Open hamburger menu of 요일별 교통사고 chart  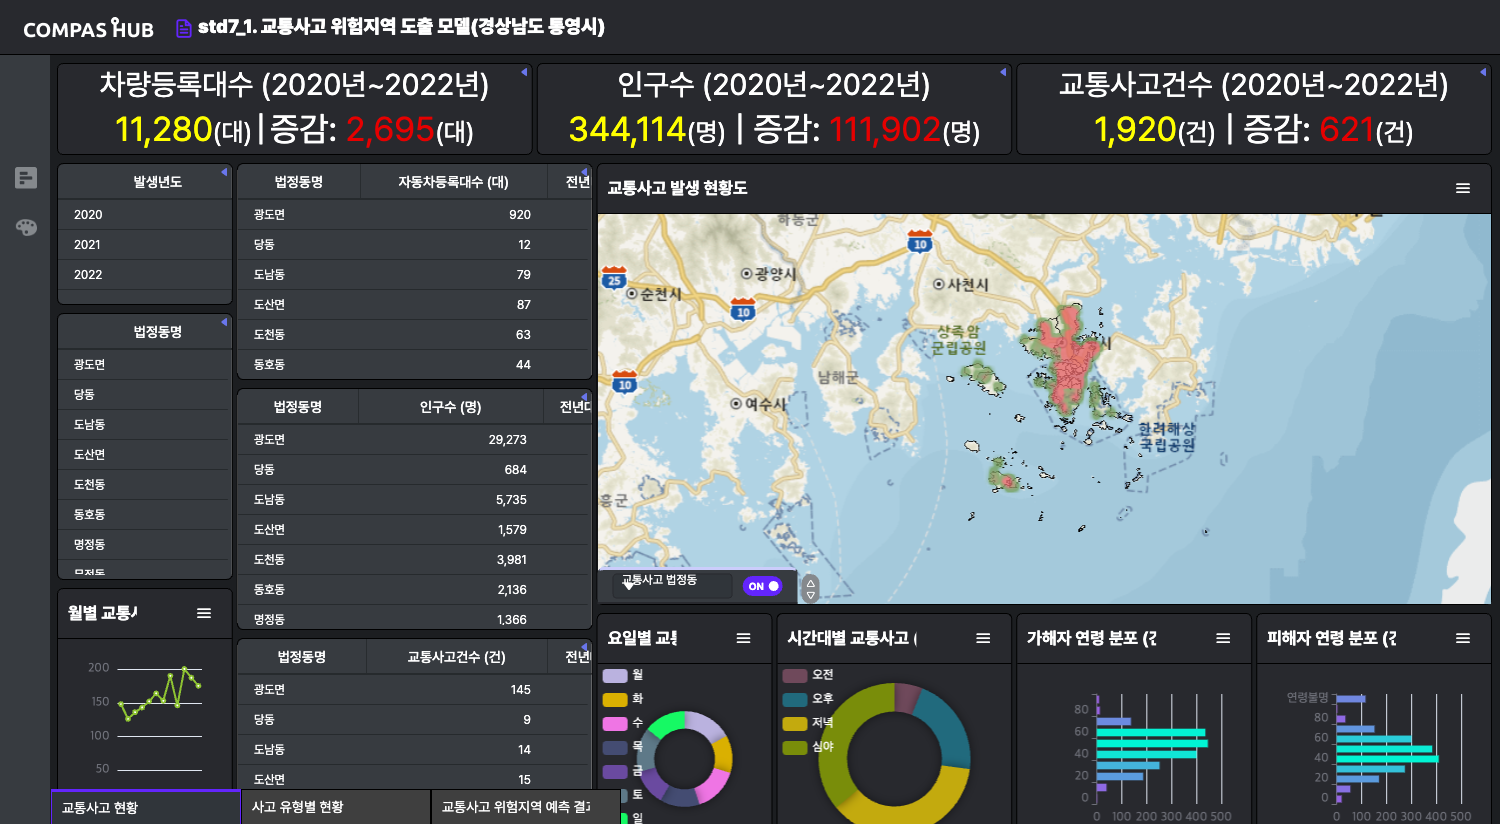pyautogui.click(x=743, y=638)
